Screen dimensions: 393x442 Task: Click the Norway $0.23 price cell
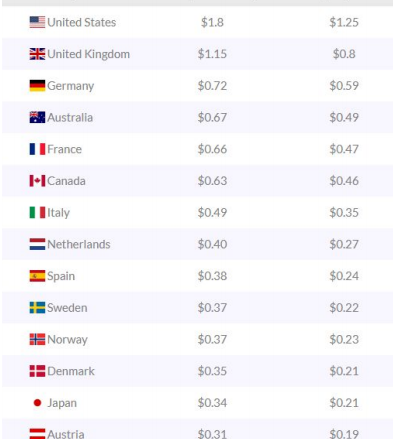tap(344, 339)
